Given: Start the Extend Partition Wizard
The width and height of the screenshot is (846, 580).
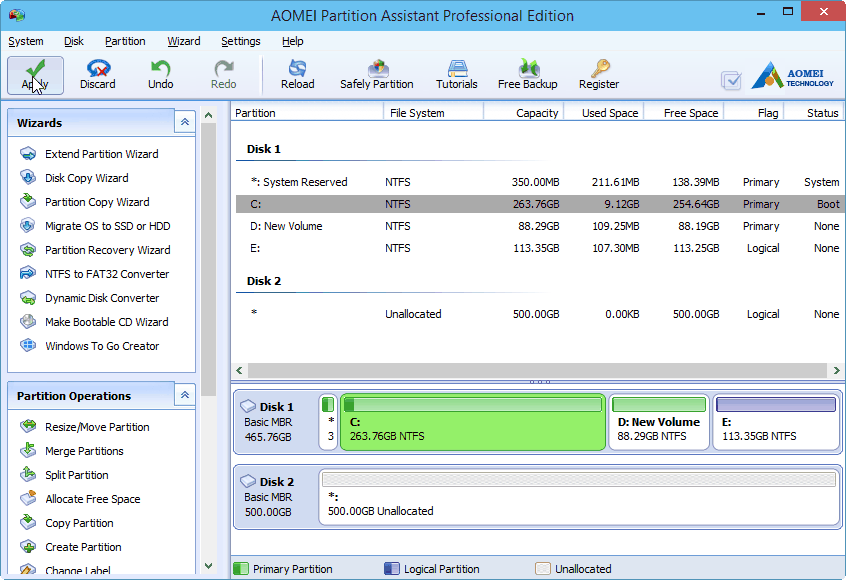Looking at the screenshot, I should 101,154.
